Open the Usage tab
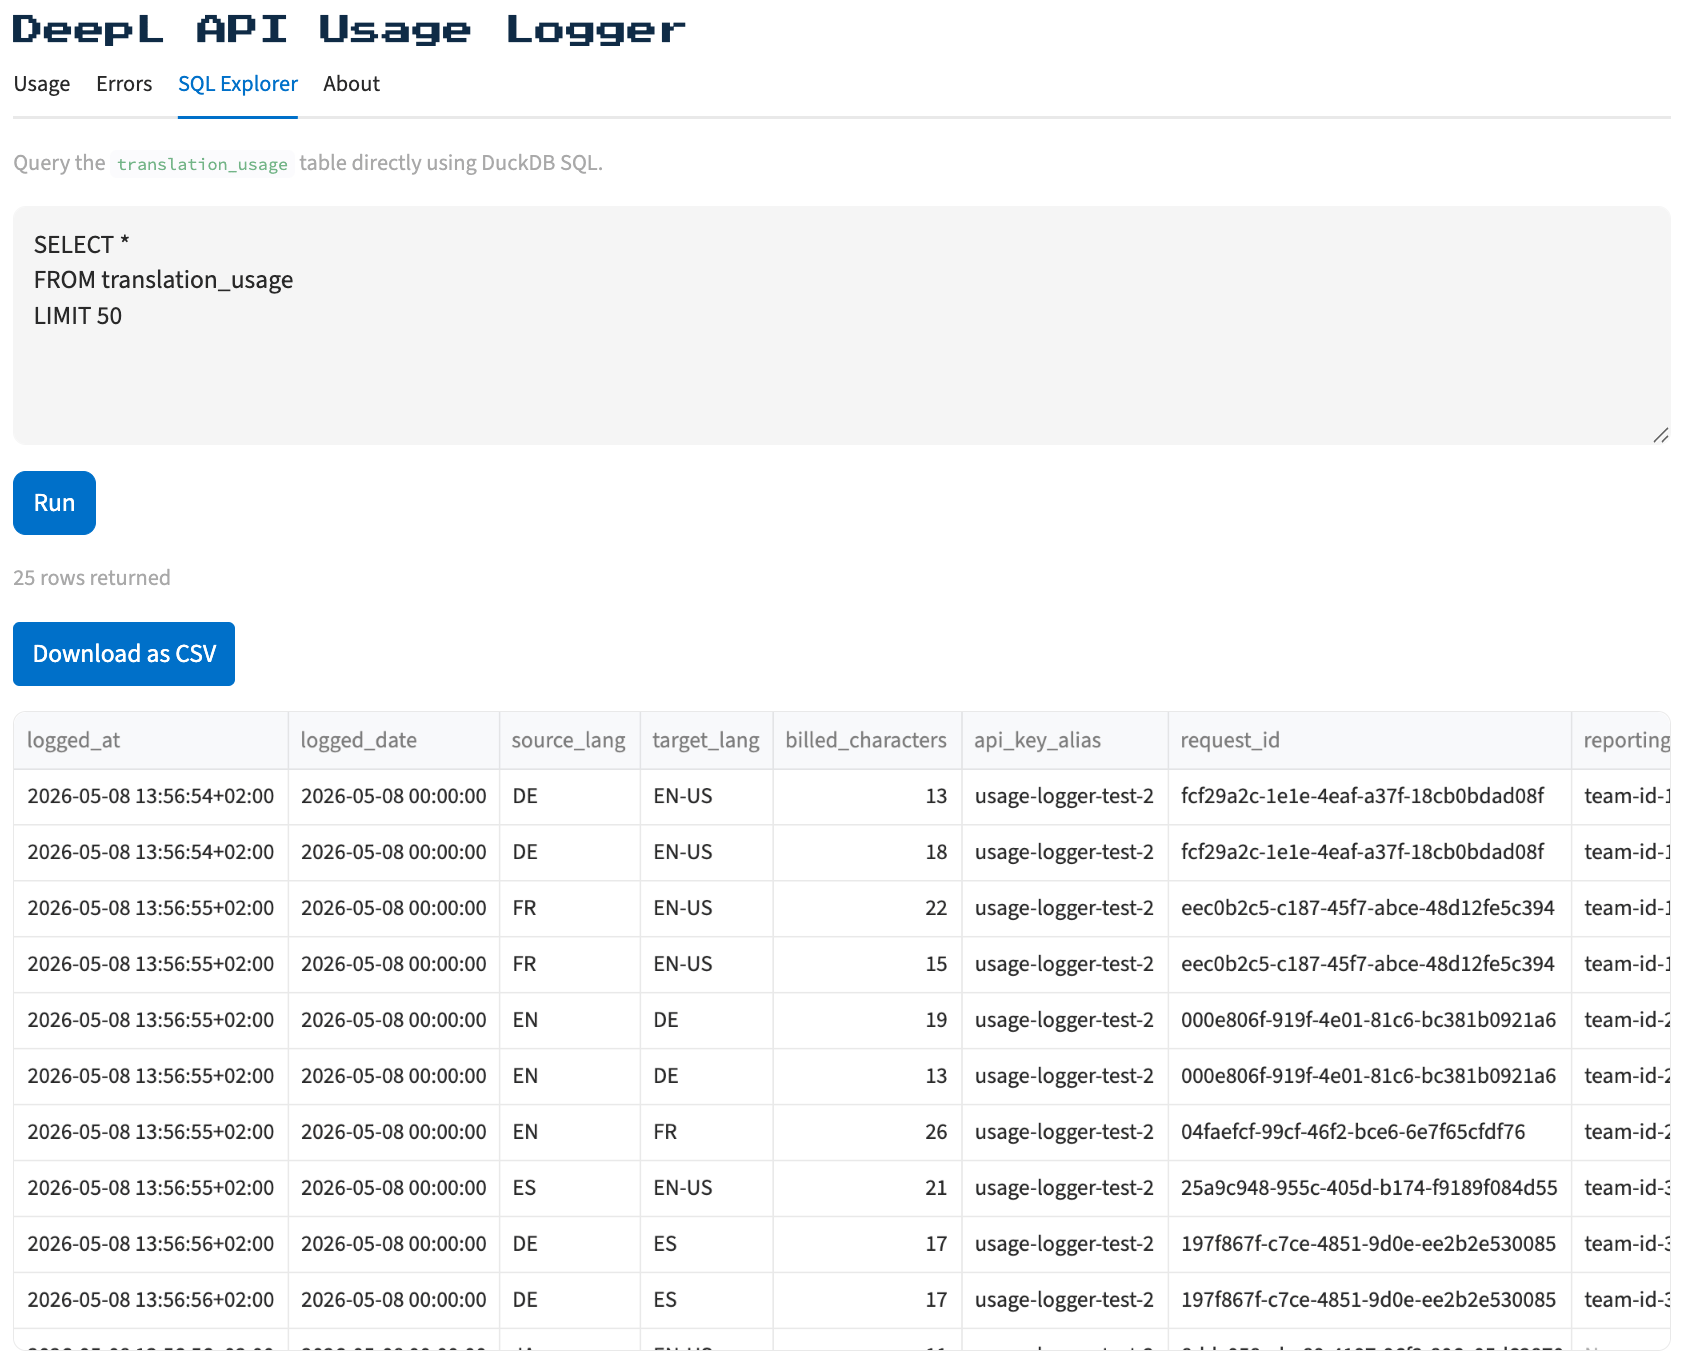Image resolution: width=1694 pixels, height=1370 pixels. (42, 84)
